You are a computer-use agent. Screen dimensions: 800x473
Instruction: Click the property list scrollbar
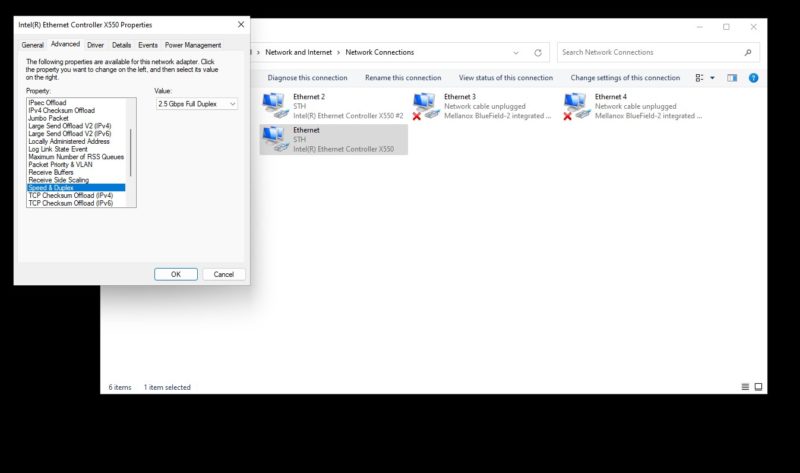click(x=131, y=152)
